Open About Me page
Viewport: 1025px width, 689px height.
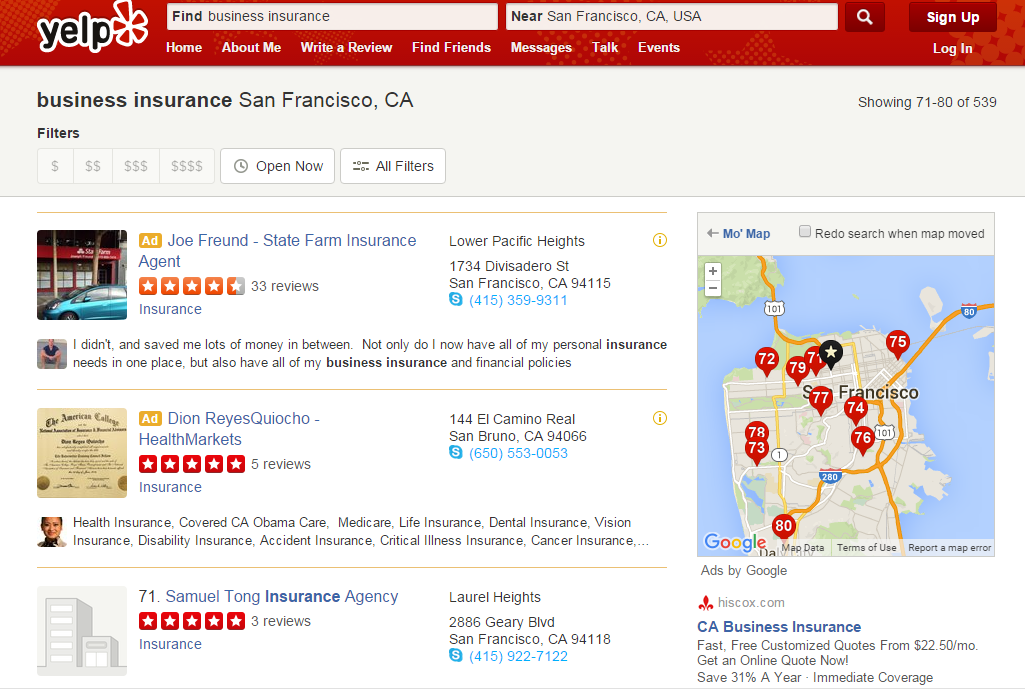pos(251,48)
